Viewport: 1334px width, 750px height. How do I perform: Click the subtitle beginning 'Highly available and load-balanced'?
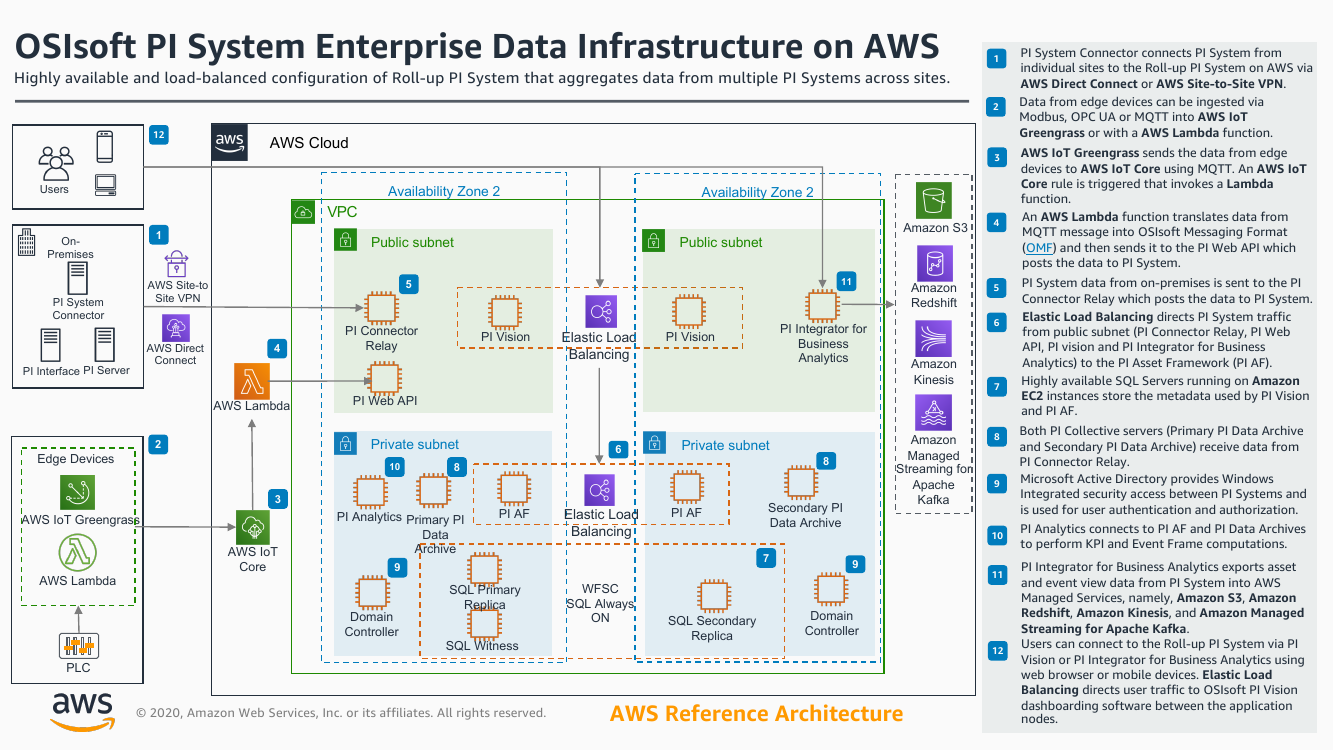tap(482, 79)
